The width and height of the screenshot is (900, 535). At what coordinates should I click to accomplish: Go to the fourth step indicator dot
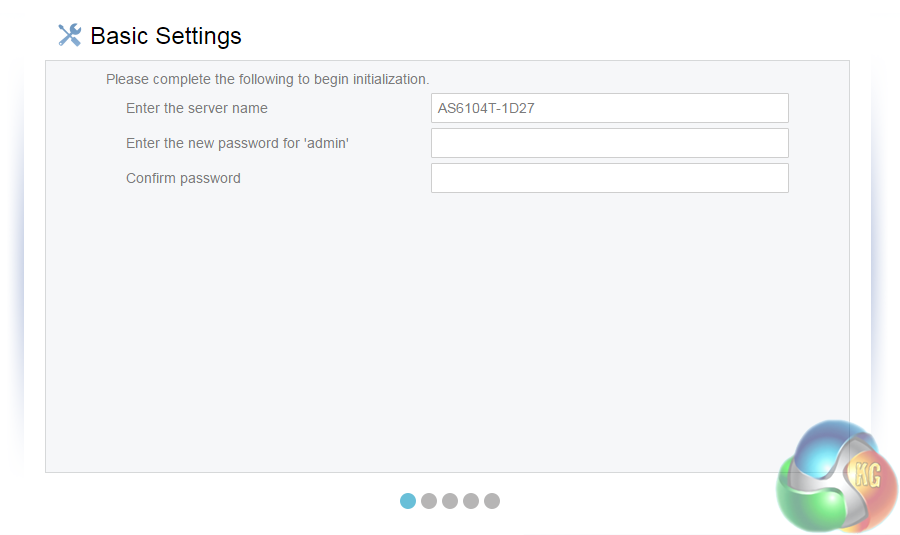[471, 501]
